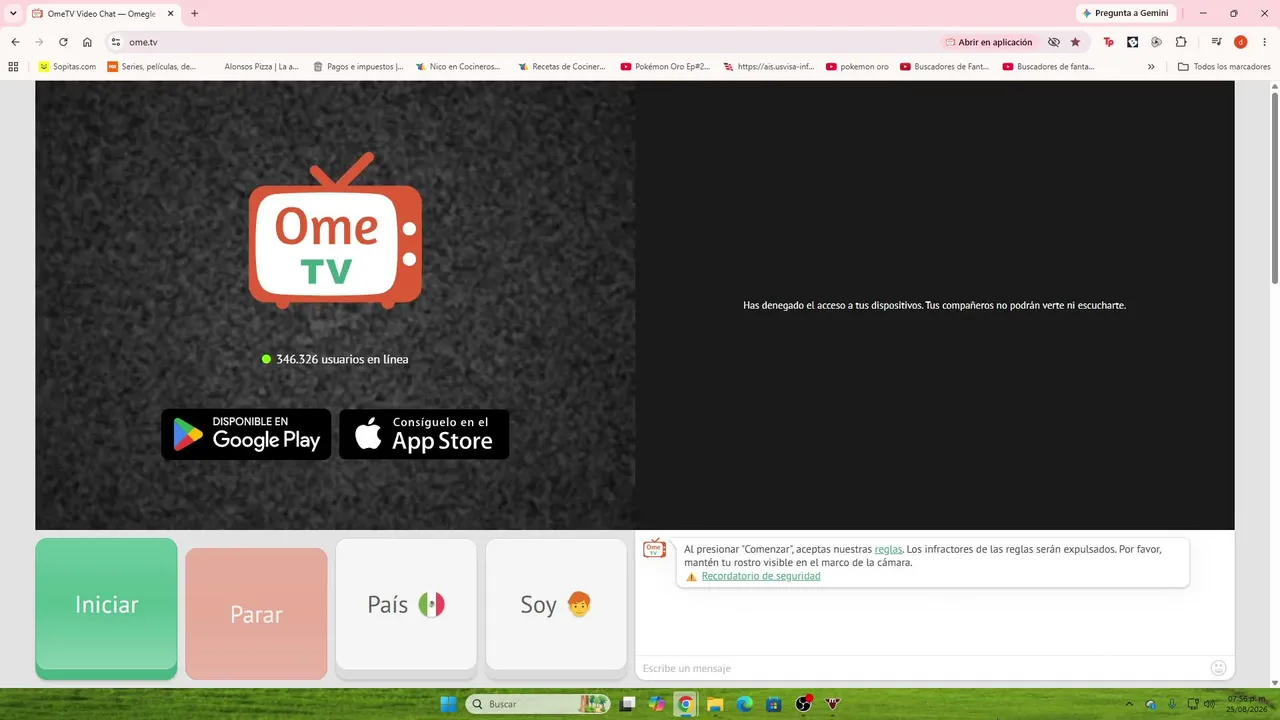This screenshot has height=720, width=1280.
Task: Open the App Store download badge
Action: [424, 434]
